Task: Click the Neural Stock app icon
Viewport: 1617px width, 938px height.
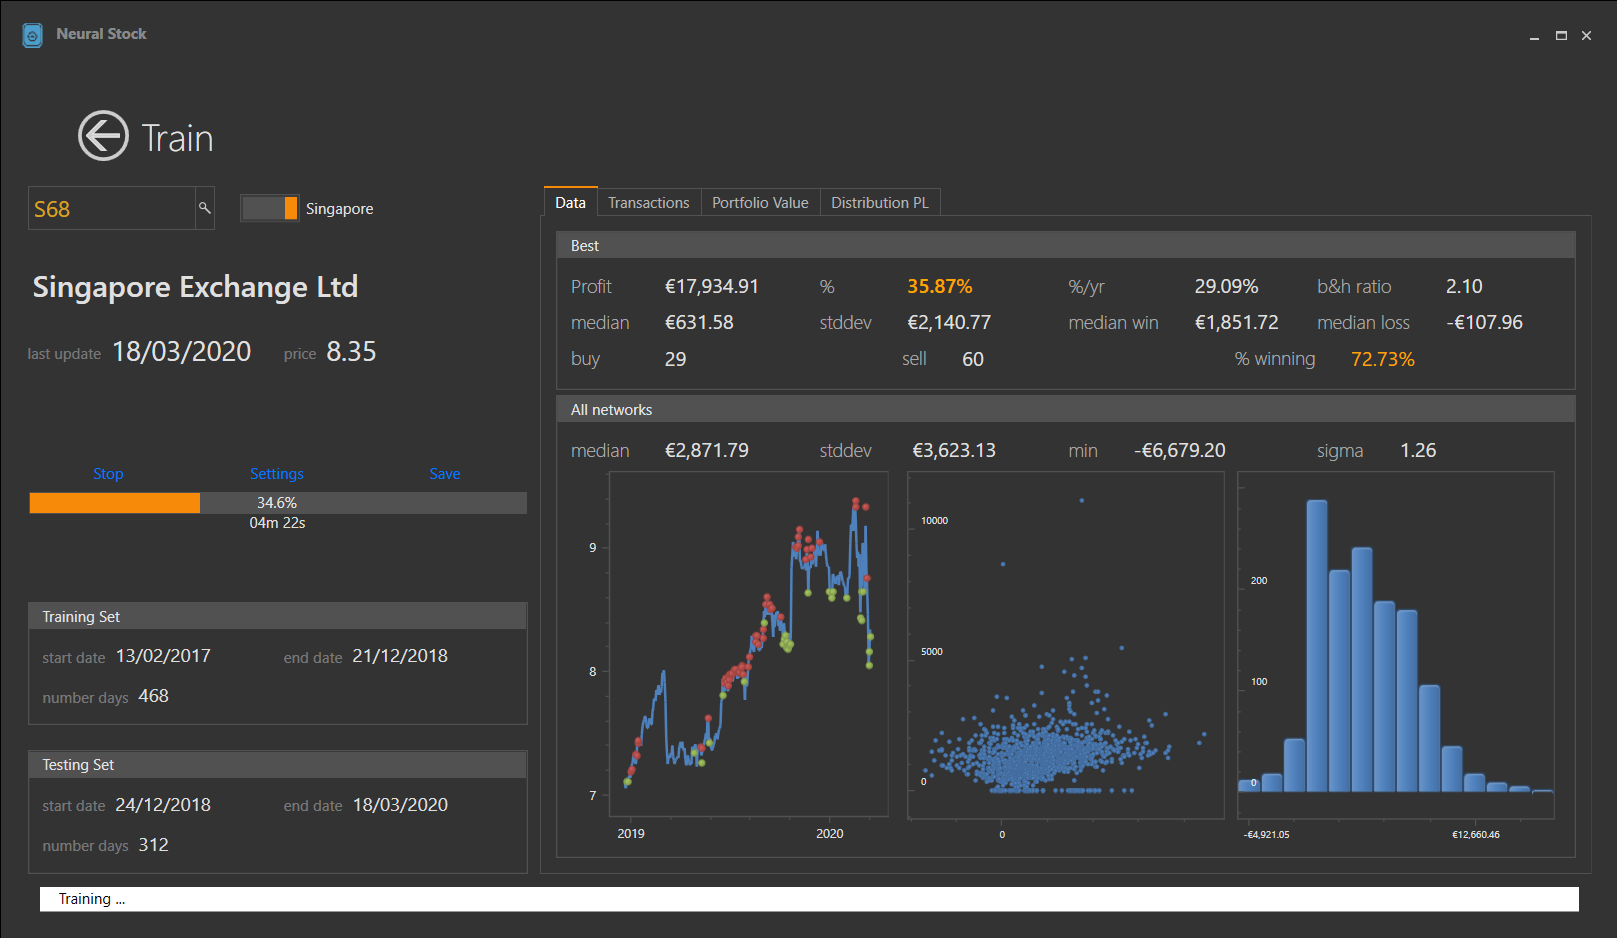Action: click(x=33, y=35)
